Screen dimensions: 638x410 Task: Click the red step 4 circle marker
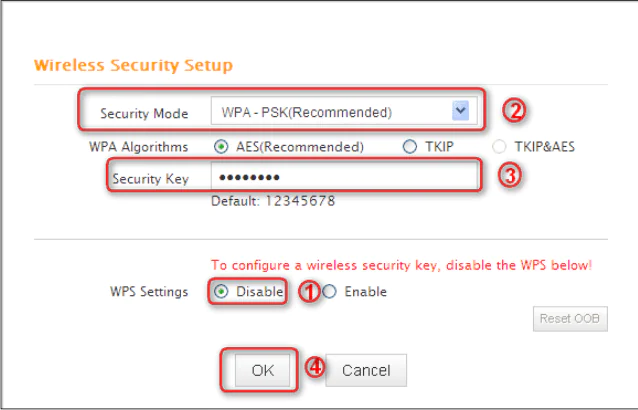315,368
